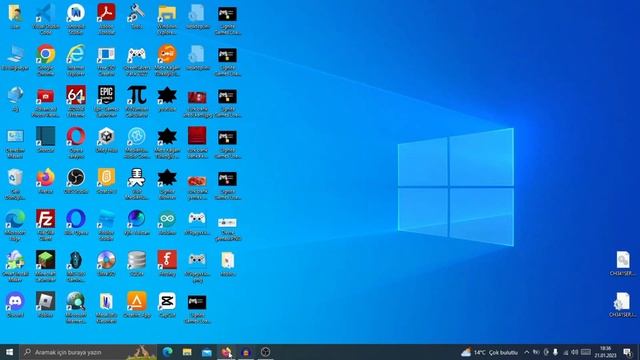This screenshot has height=360, width=640.
Task: Select the FileZilla Client desktop shortcut
Action: click(46, 224)
